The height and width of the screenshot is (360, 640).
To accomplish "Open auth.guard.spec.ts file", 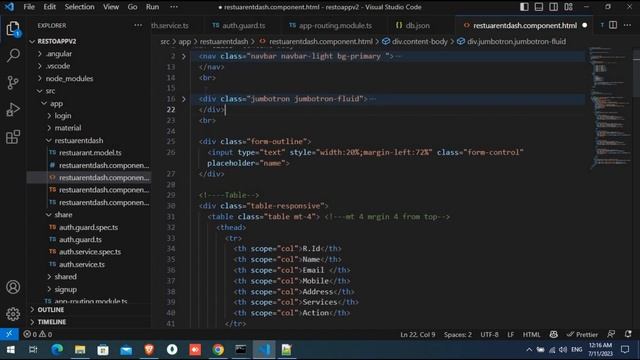I will click(x=88, y=227).
